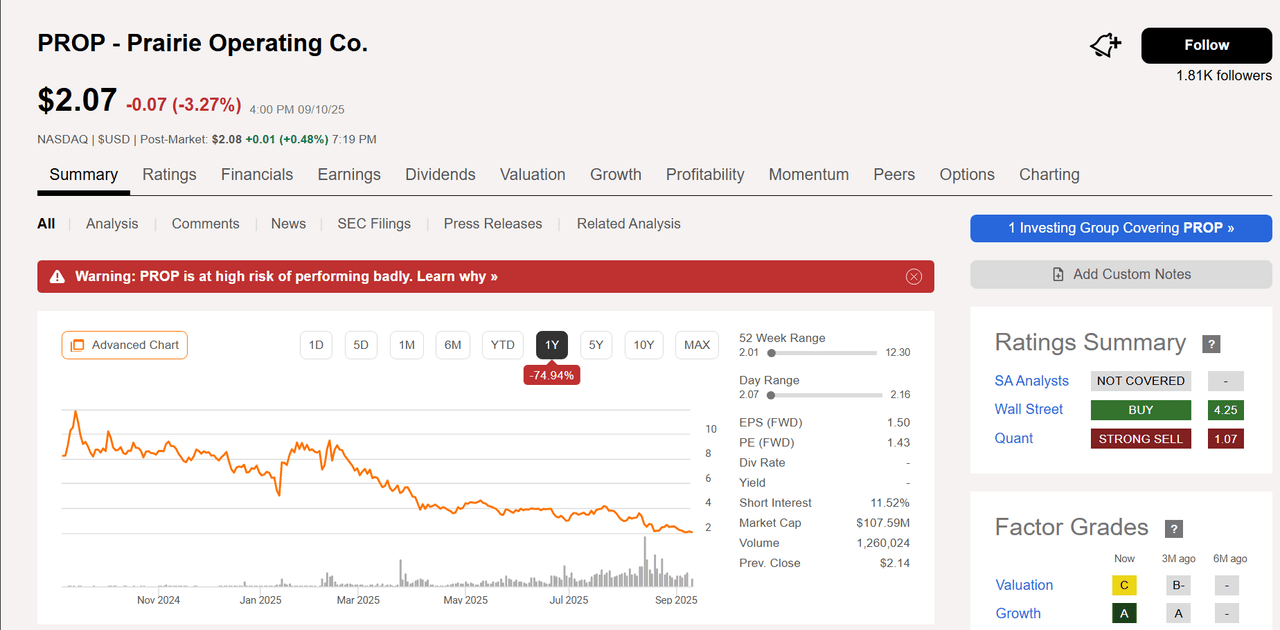Click the warning triangle in the risk banner
This screenshot has height=630, width=1280.
pos(56,276)
